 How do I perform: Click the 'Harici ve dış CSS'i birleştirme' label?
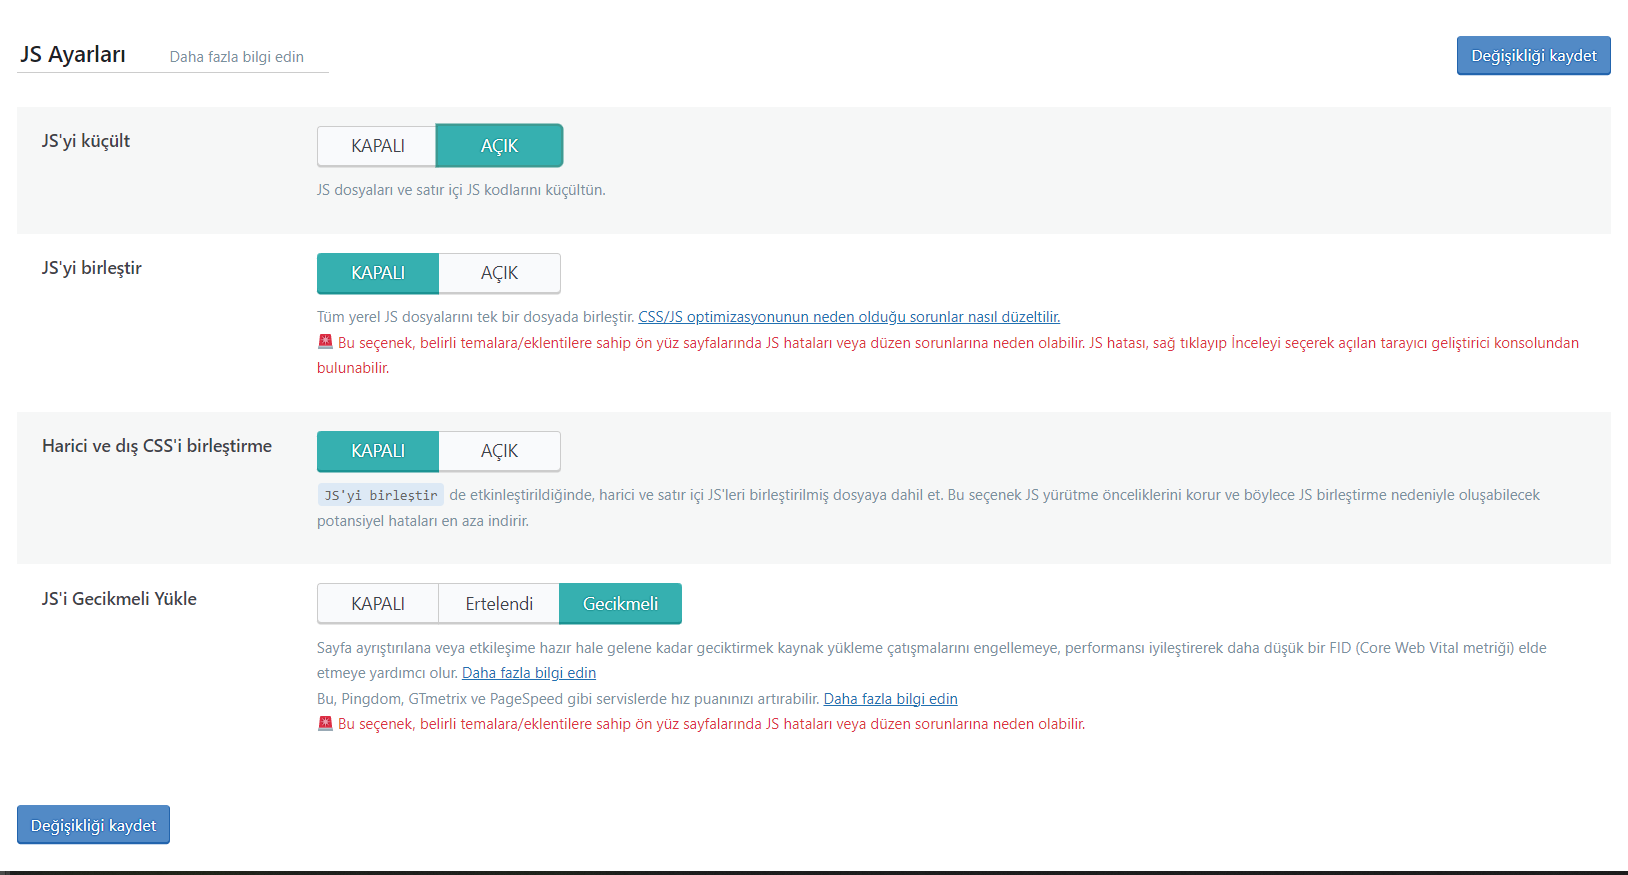point(157,446)
